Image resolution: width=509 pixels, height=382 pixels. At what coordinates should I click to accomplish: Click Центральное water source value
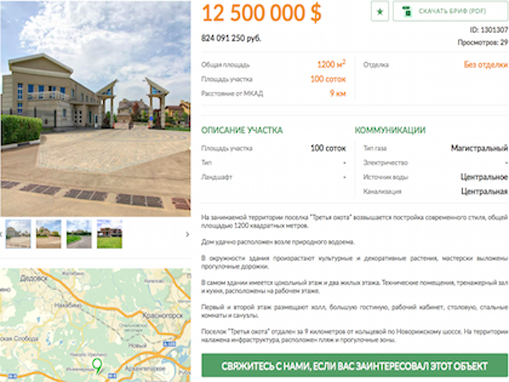(484, 177)
